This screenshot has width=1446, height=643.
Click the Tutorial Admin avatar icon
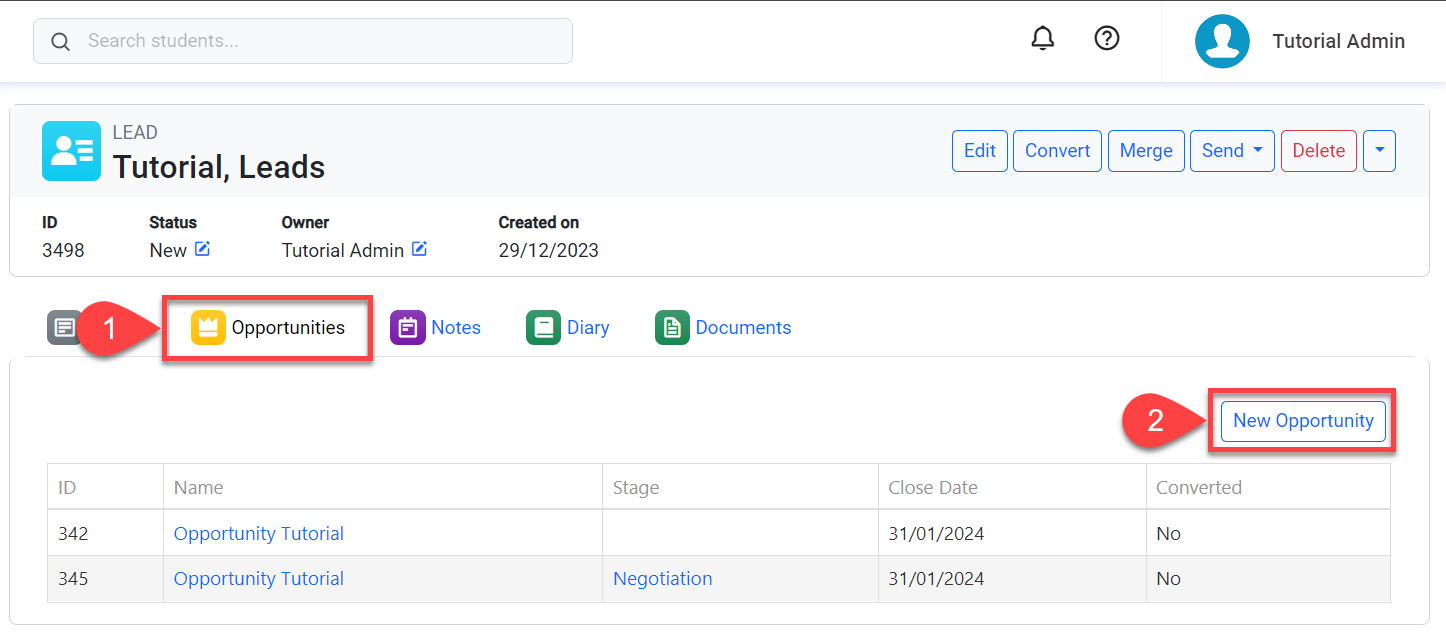pyautogui.click(x=1222, y=41)
